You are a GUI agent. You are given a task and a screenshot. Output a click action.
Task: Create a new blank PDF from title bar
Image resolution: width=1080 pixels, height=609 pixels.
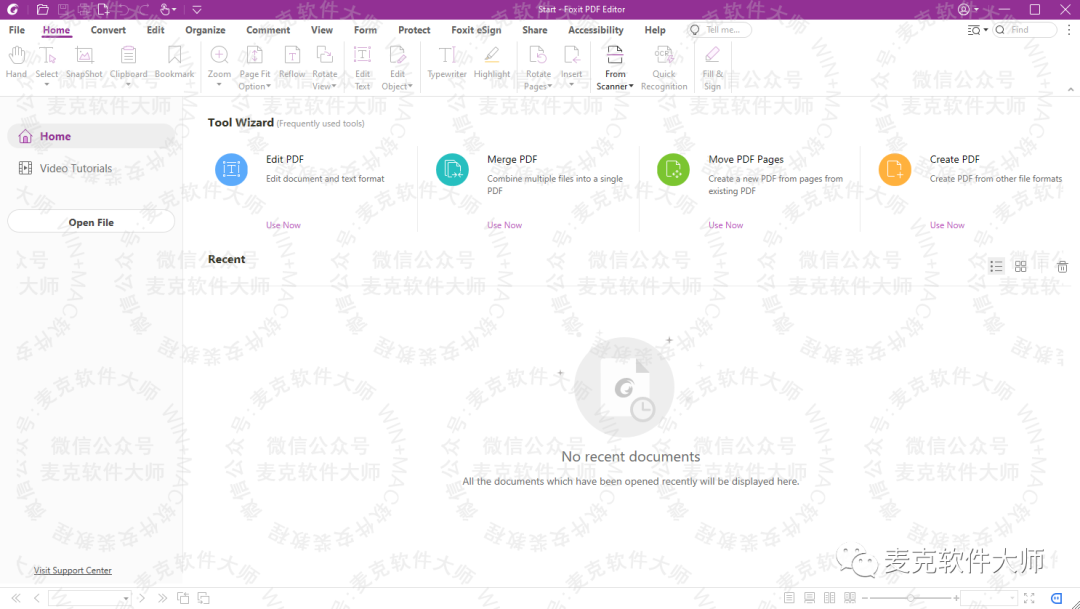[103, 10]
